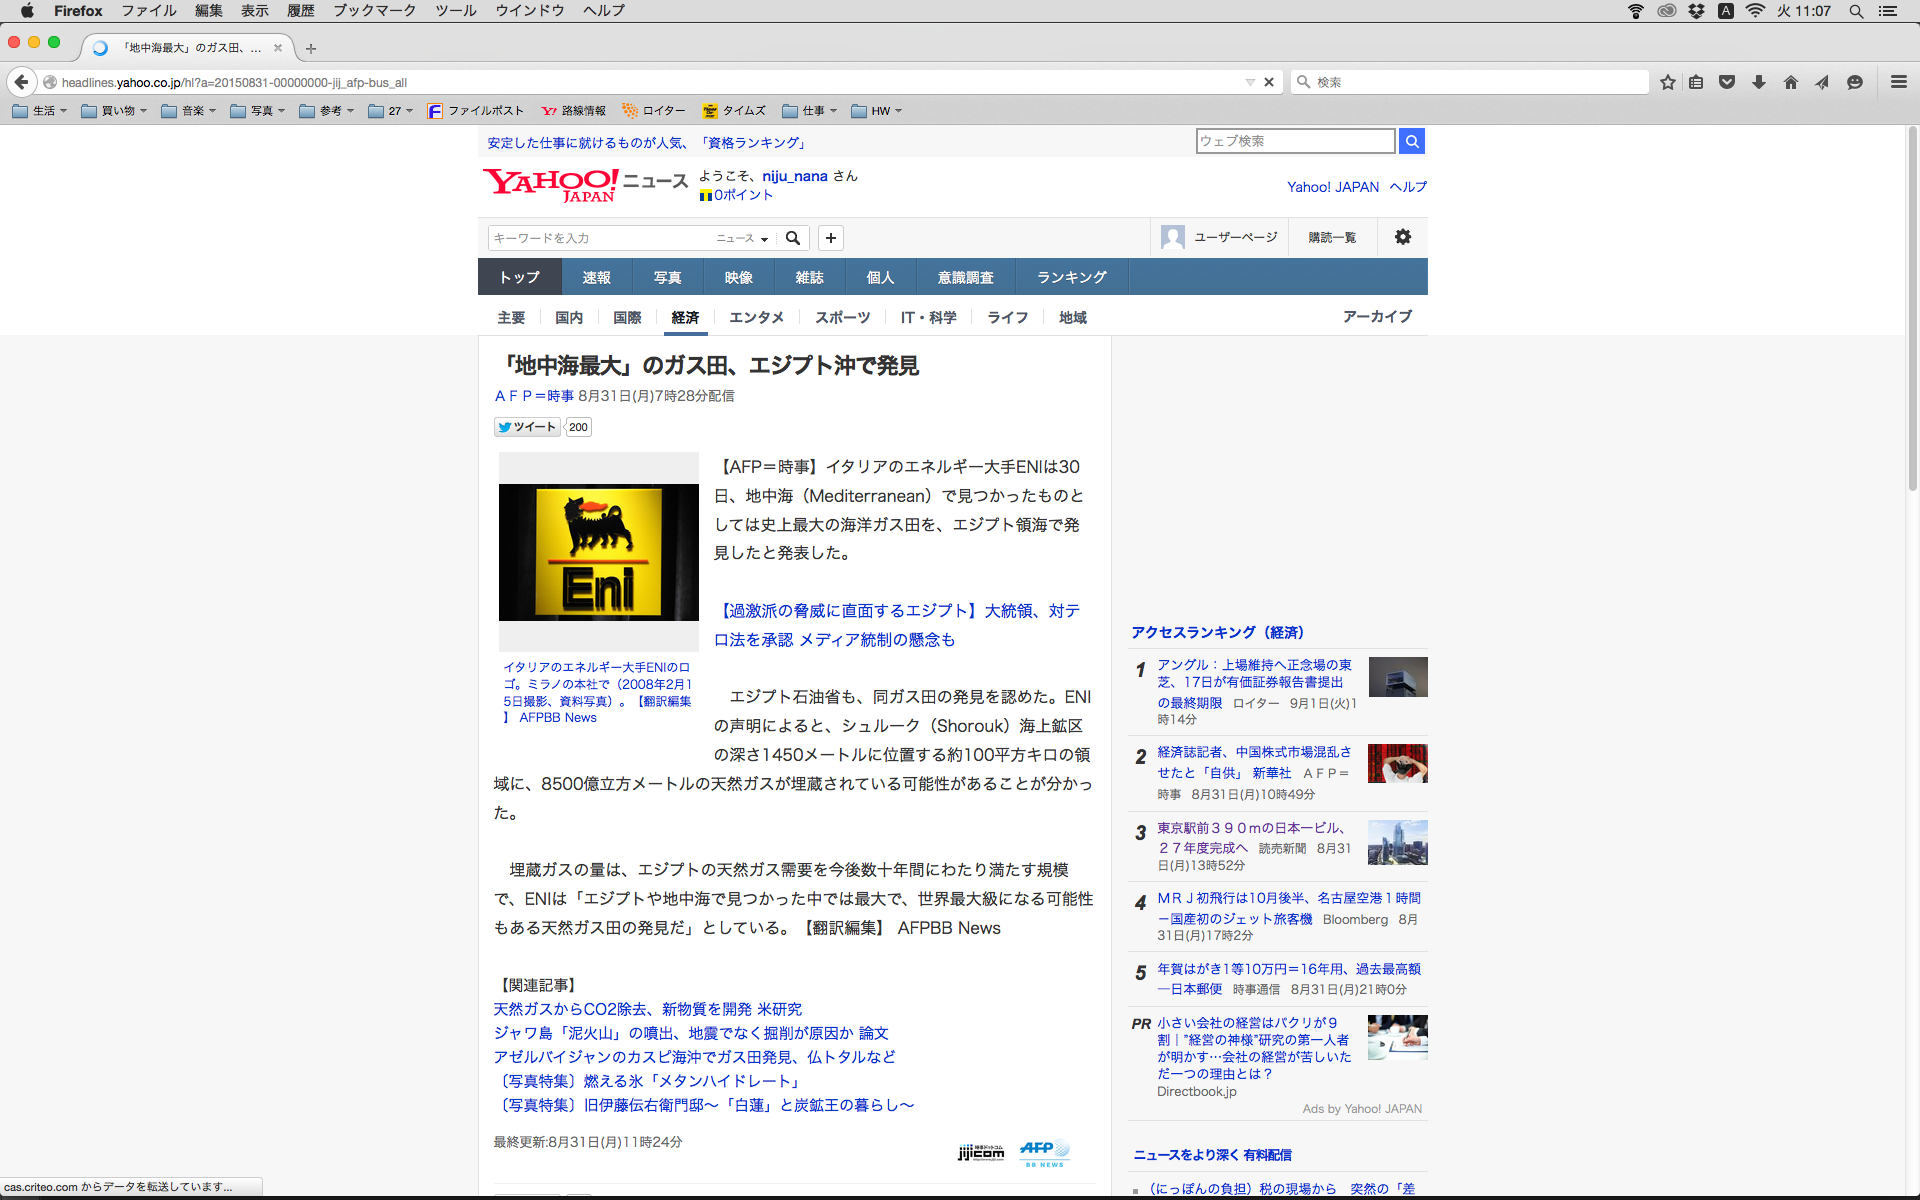Open the 天然ガスからCO2除去 related article link
This screenshot has height=1200, width=1920.
coord(647,1009)
